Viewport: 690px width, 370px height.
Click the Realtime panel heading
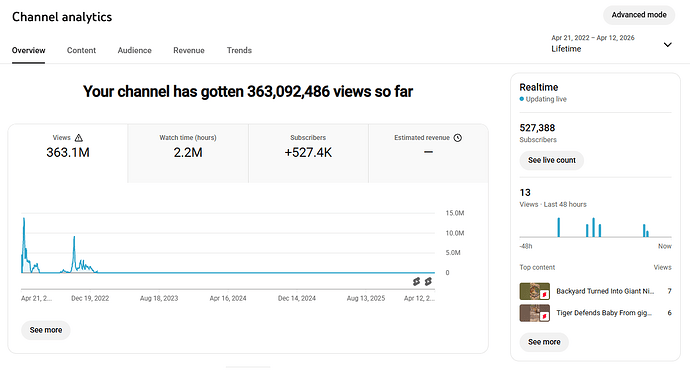tap(539, 87)
